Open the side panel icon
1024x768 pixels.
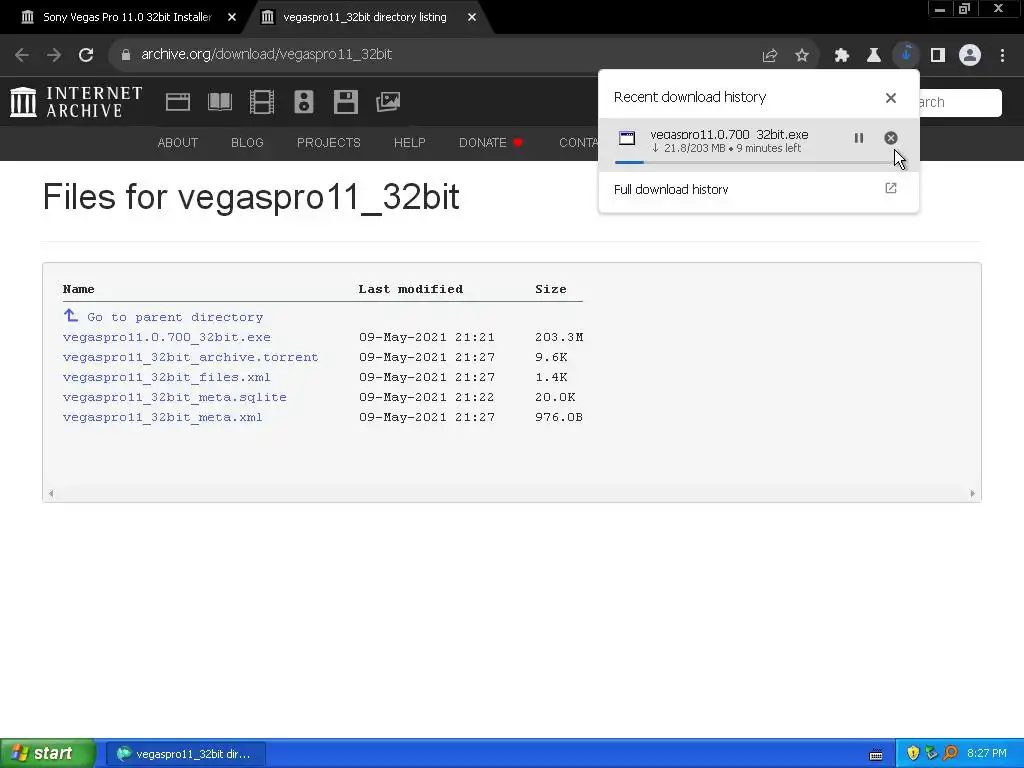tap(938, 56)
